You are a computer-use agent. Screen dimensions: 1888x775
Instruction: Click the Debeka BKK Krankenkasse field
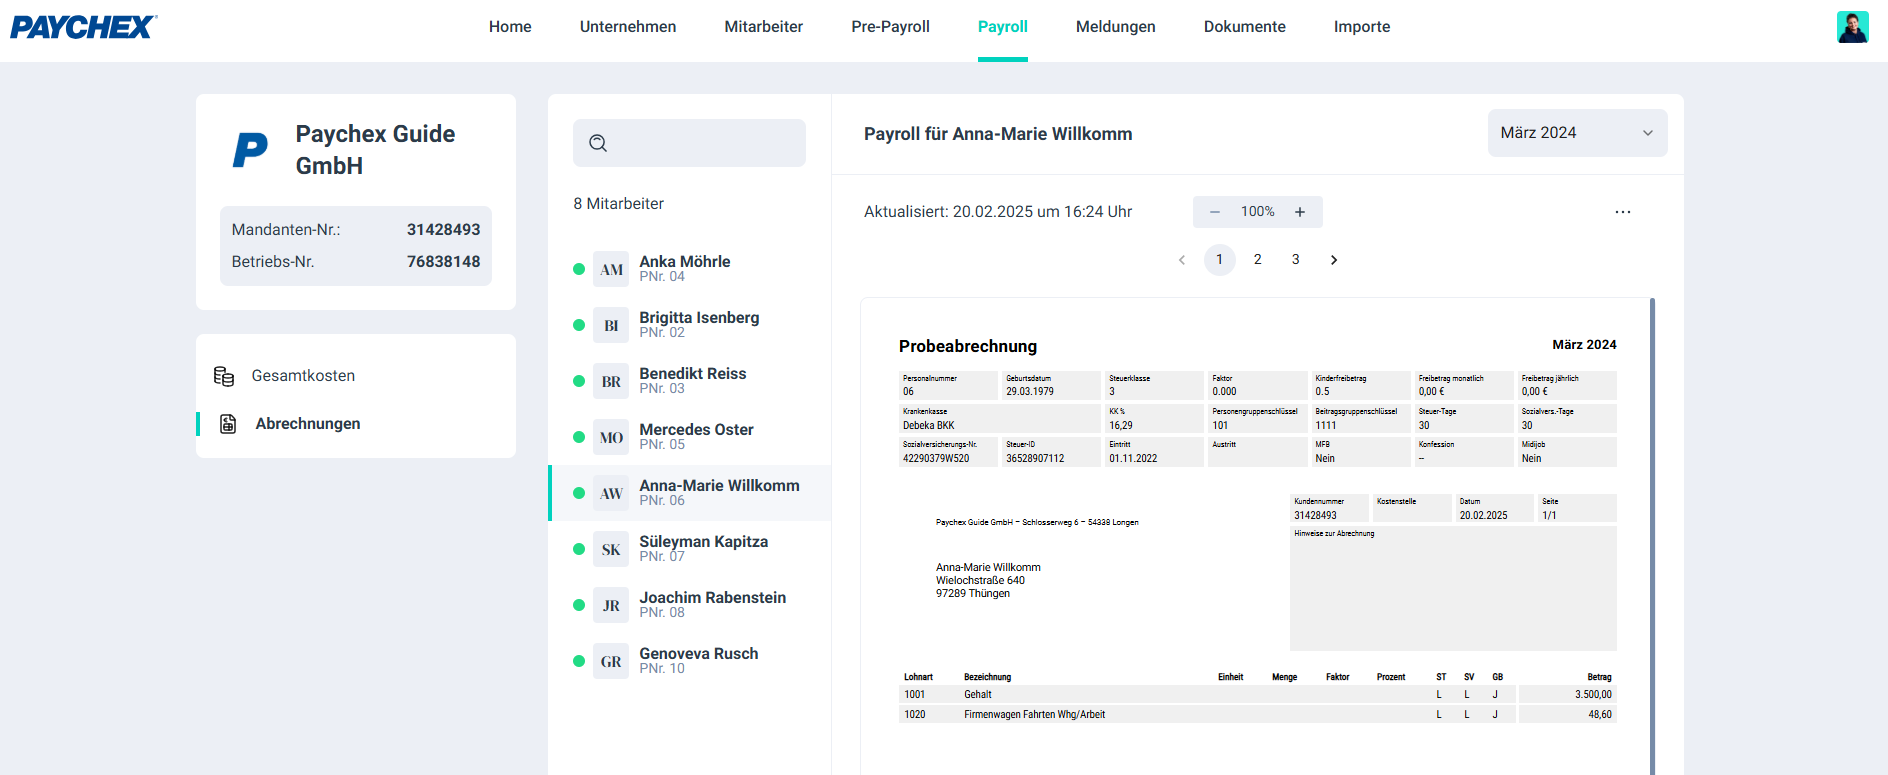pos(1000,419)
